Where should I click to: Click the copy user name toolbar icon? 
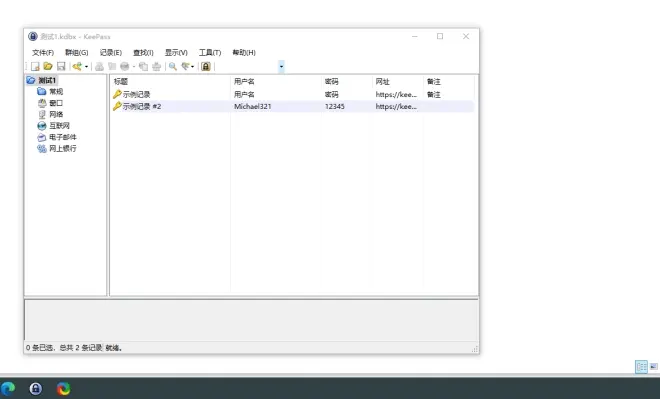99,66
